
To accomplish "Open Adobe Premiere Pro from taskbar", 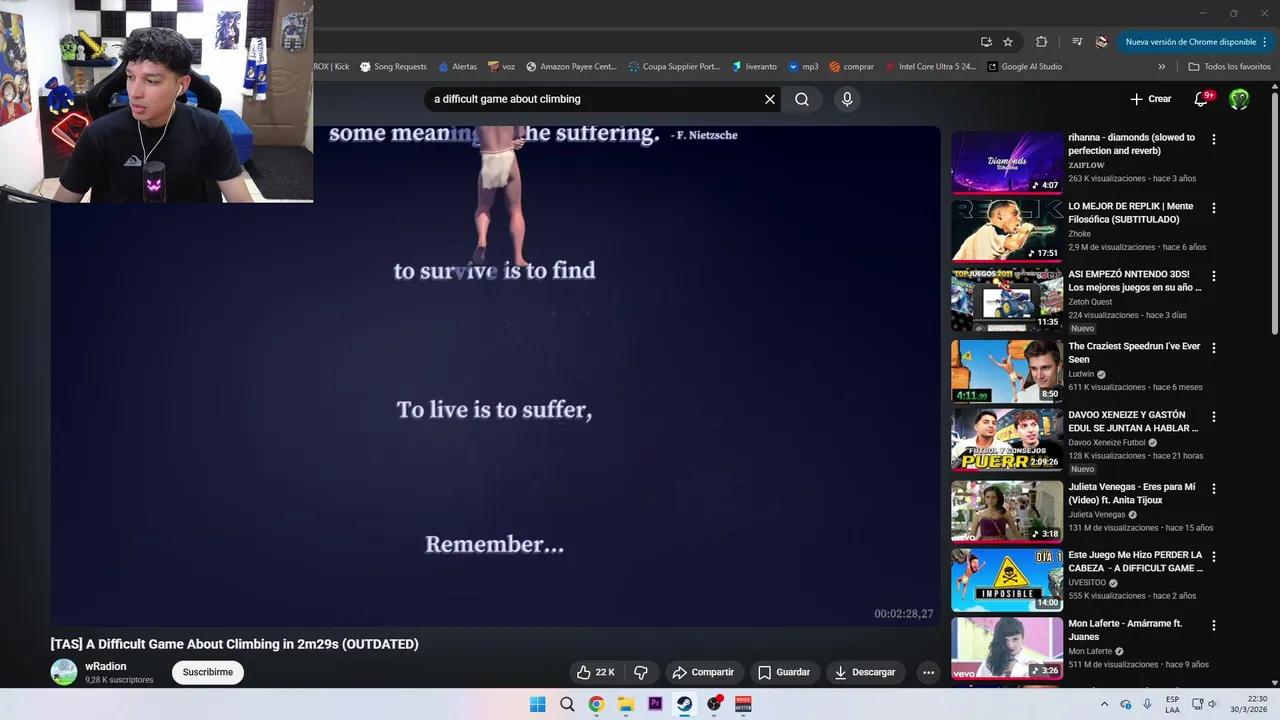I will point(655,704).
